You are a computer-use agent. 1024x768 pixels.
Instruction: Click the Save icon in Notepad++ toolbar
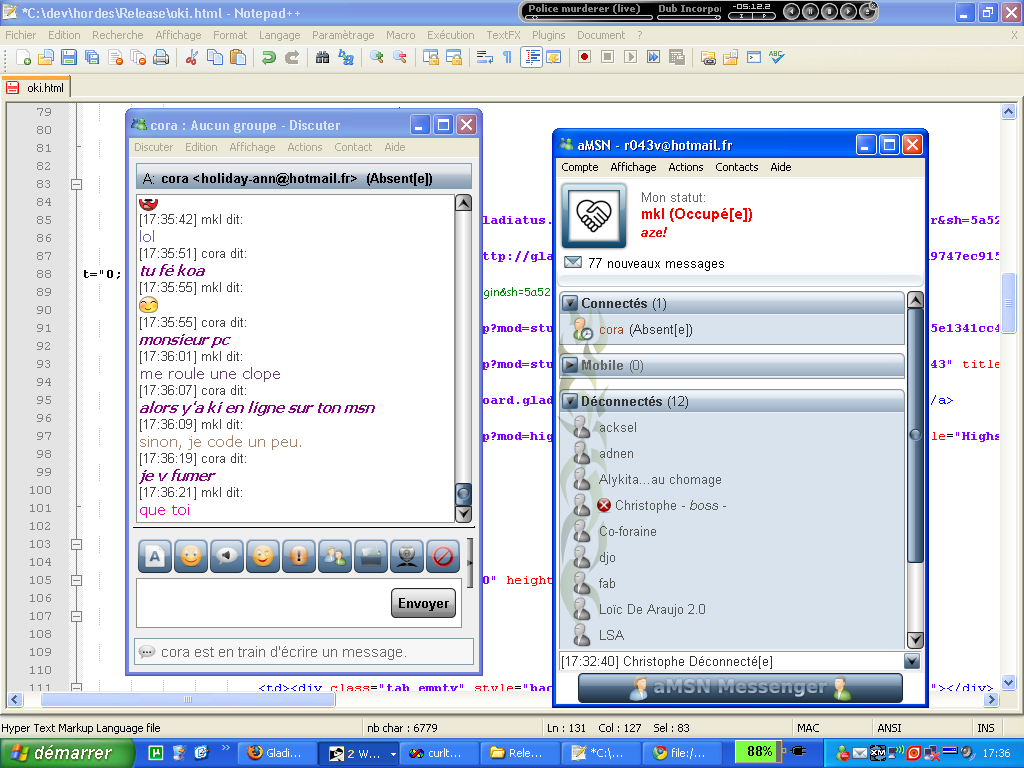tap(69, 58)
